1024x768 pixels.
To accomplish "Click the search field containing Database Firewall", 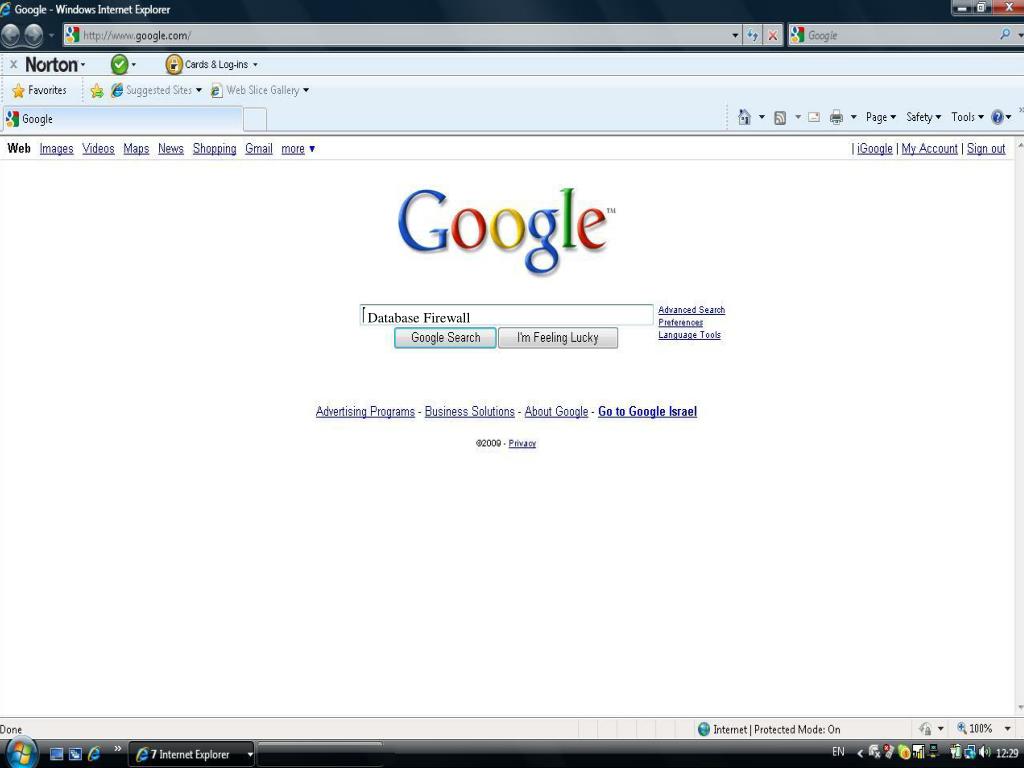I will click(x=507, y=315).
